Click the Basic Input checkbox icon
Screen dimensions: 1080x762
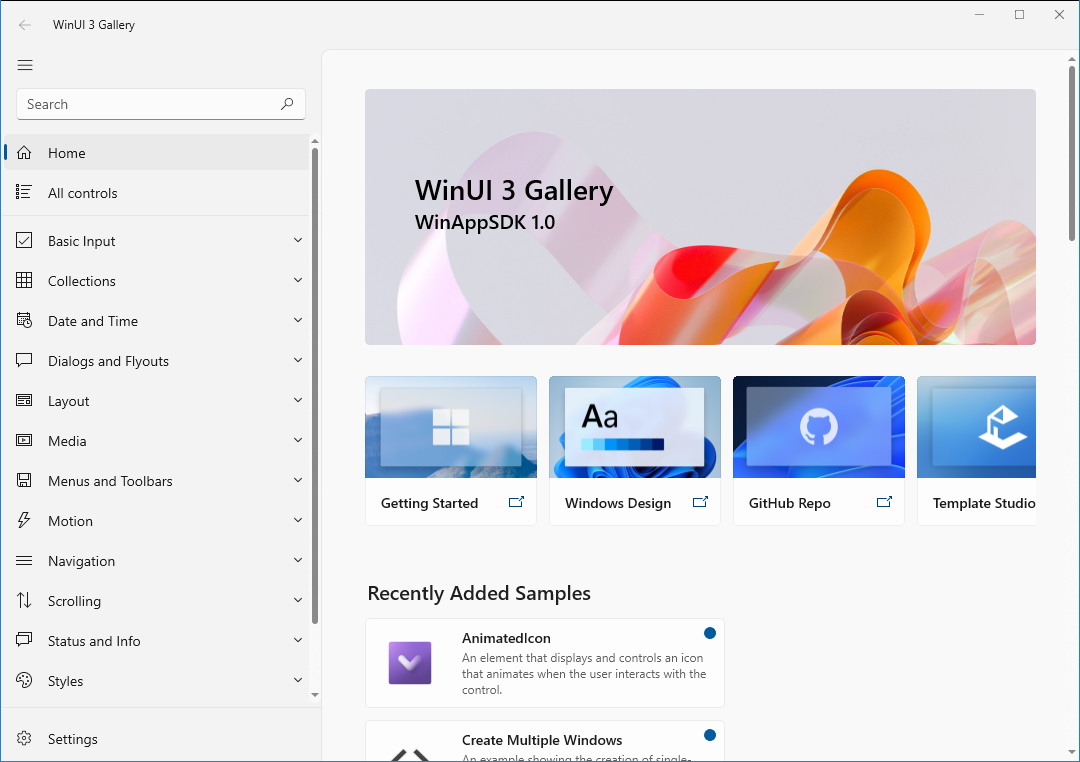tap(24, 240)
